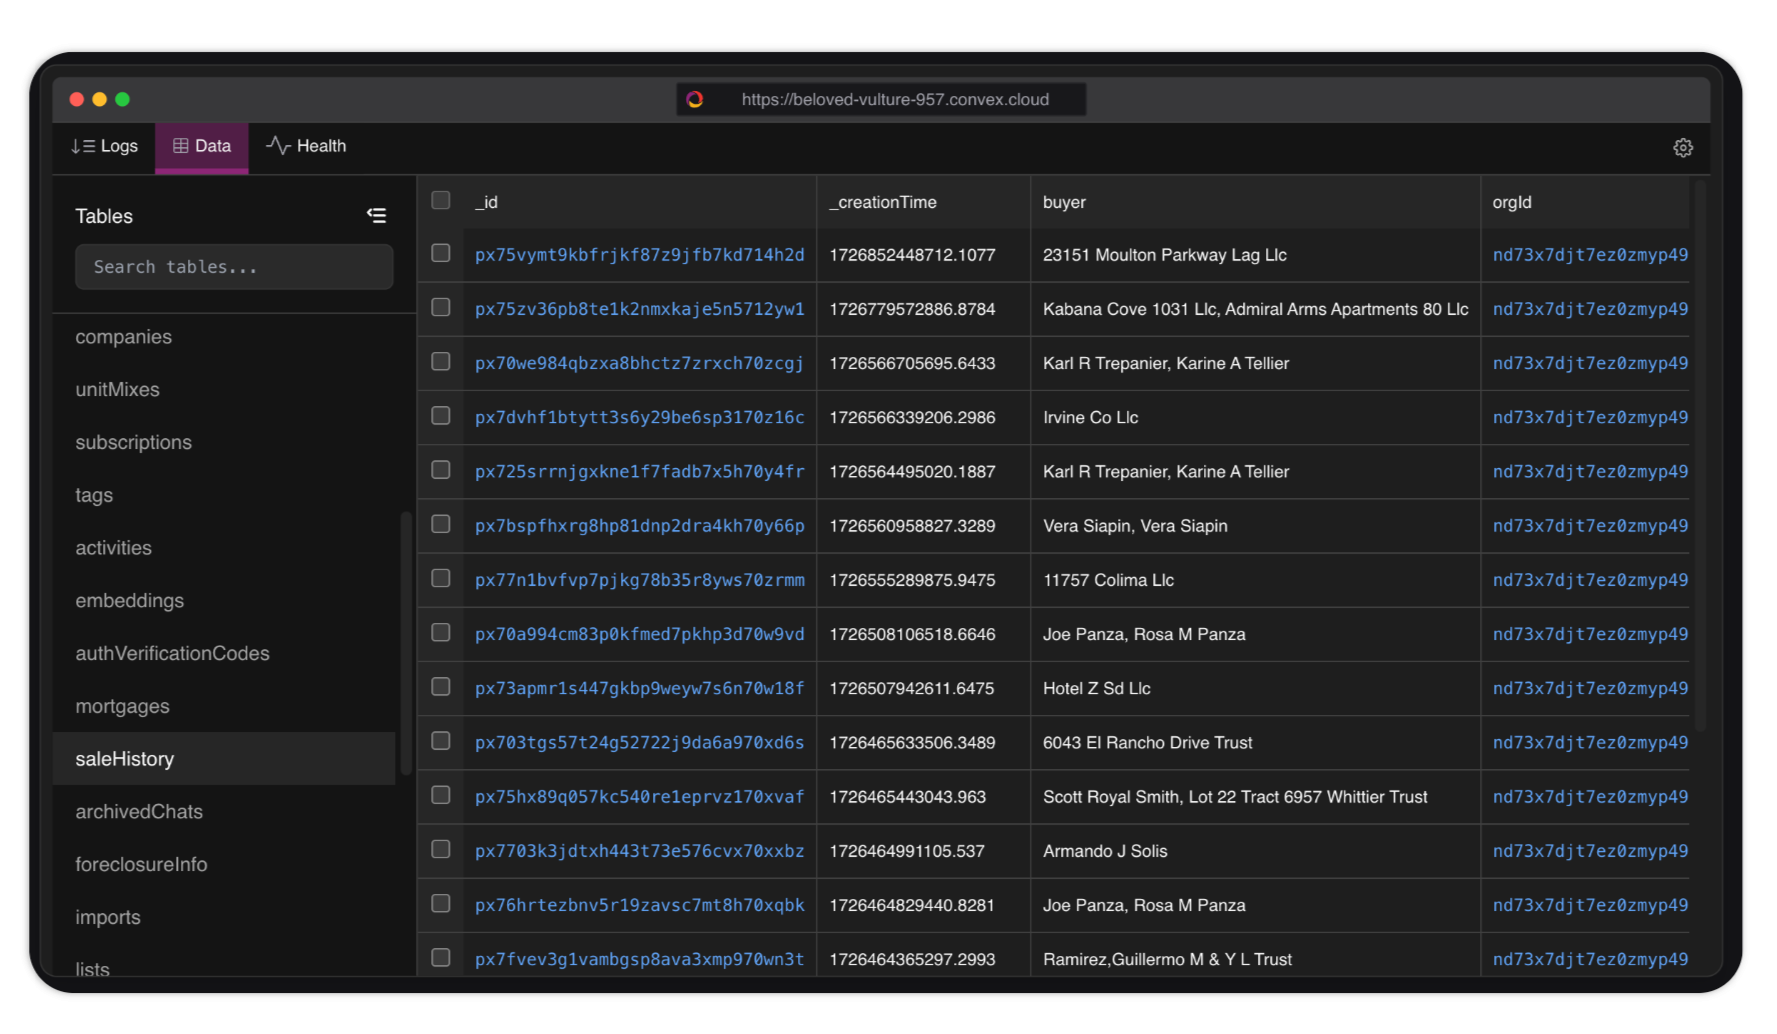Open id link px75zv36pb8te1k2nmxkaje5n5712yw1
This screenshot has width=1777, height=1034.
pyautogui.click(x=640, y=309)
